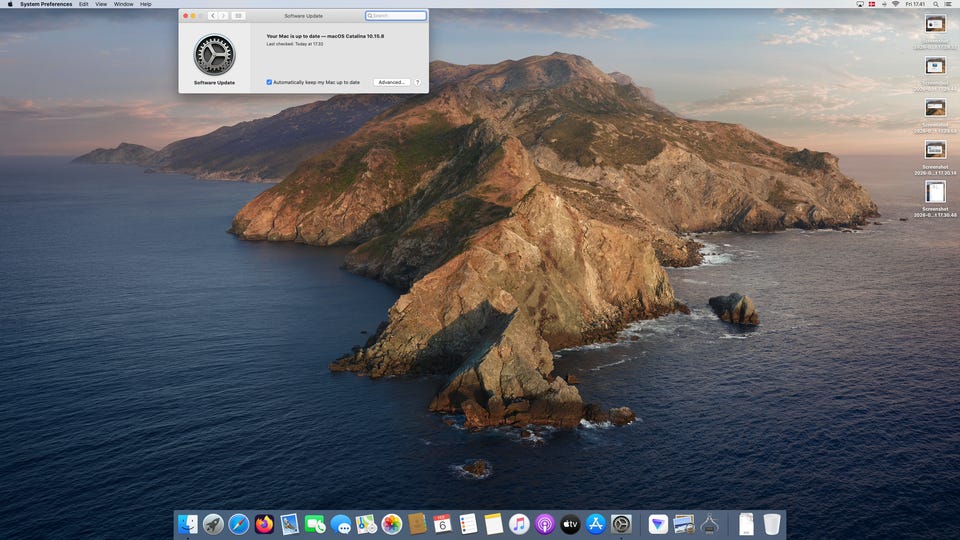
Task: Open Spotlight search in menu bar
Action: click(936, 4)
